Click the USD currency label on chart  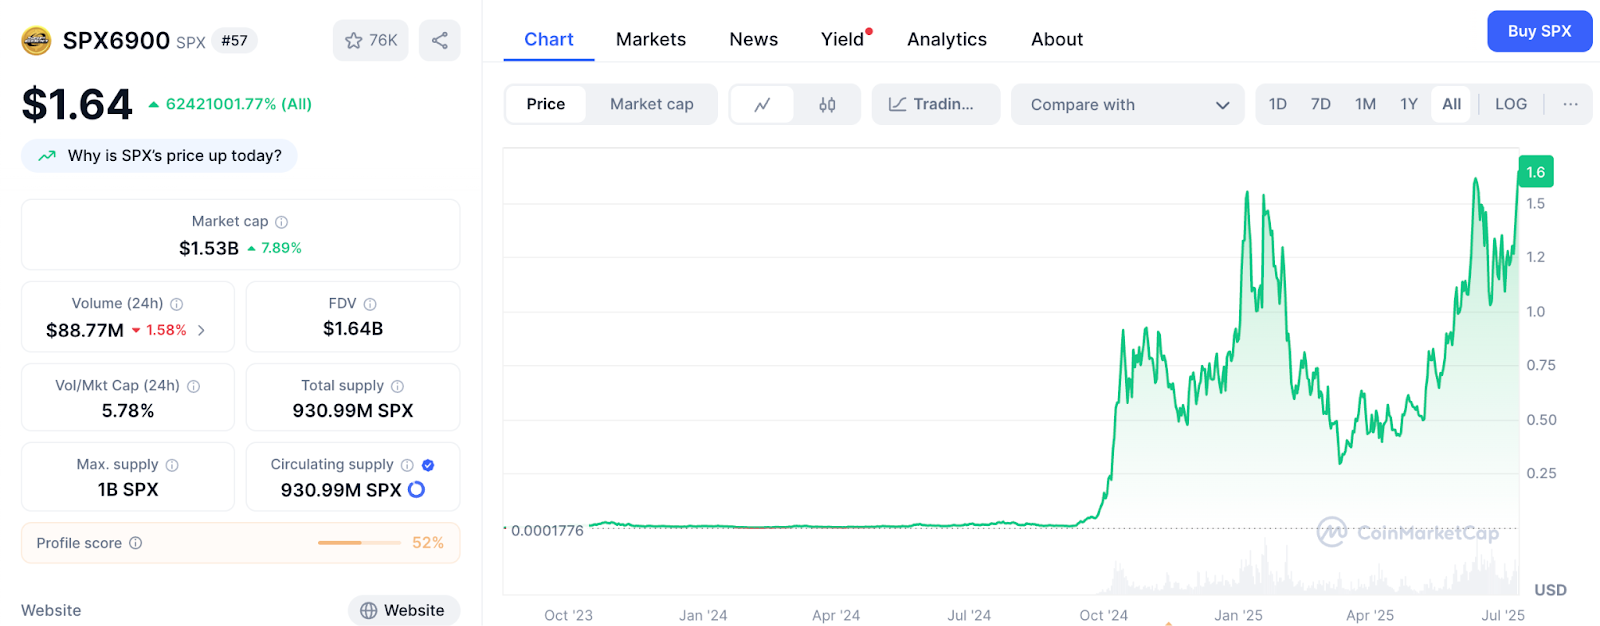tap(1550, 590)
